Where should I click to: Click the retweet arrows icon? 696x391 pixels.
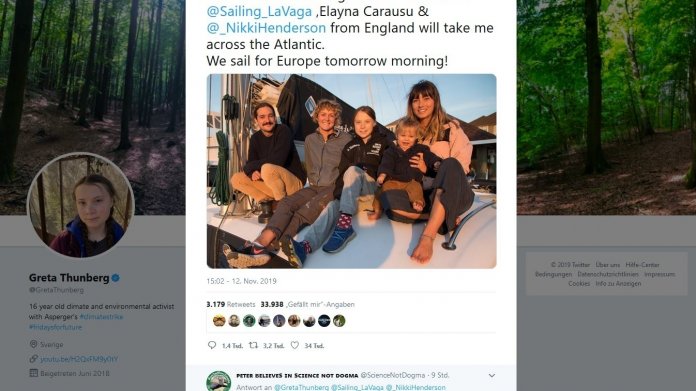[253, 345]
